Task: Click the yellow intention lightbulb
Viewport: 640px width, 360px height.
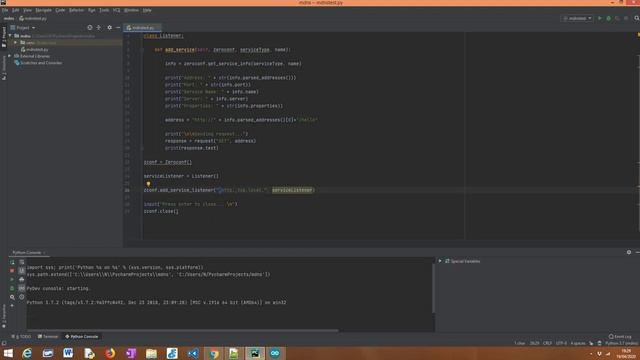Action: [148, 184]
